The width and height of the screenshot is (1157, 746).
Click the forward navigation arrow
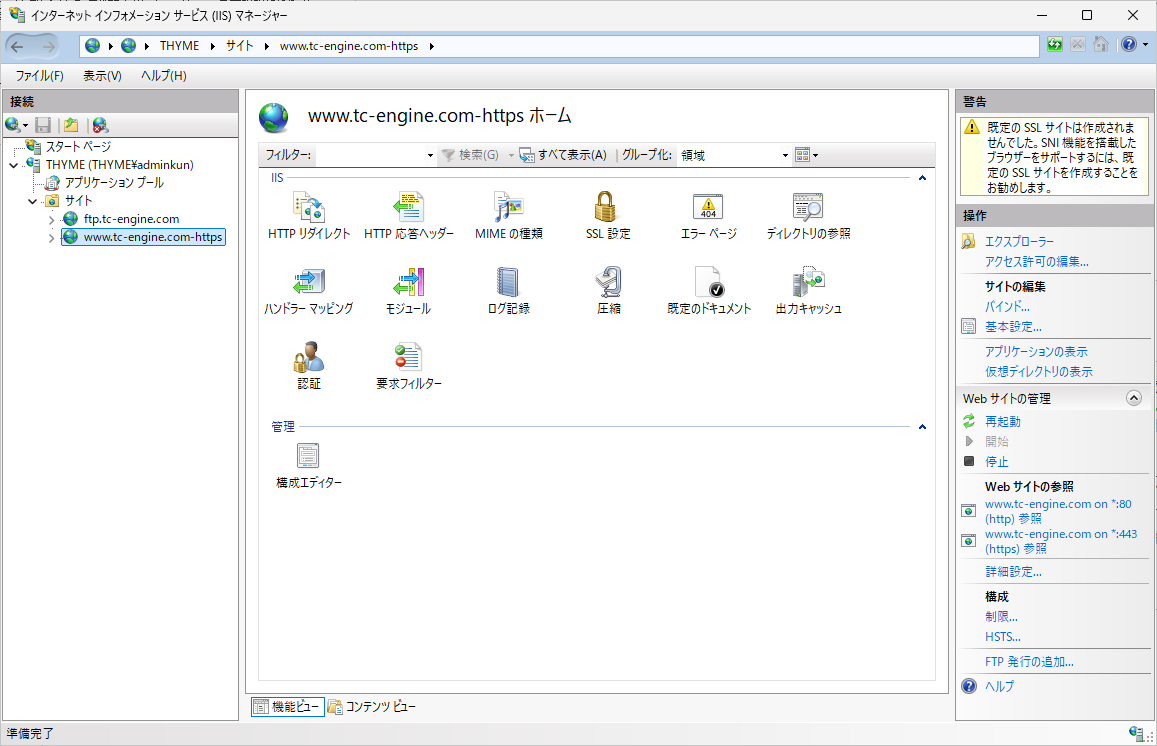tap(48, 46)
